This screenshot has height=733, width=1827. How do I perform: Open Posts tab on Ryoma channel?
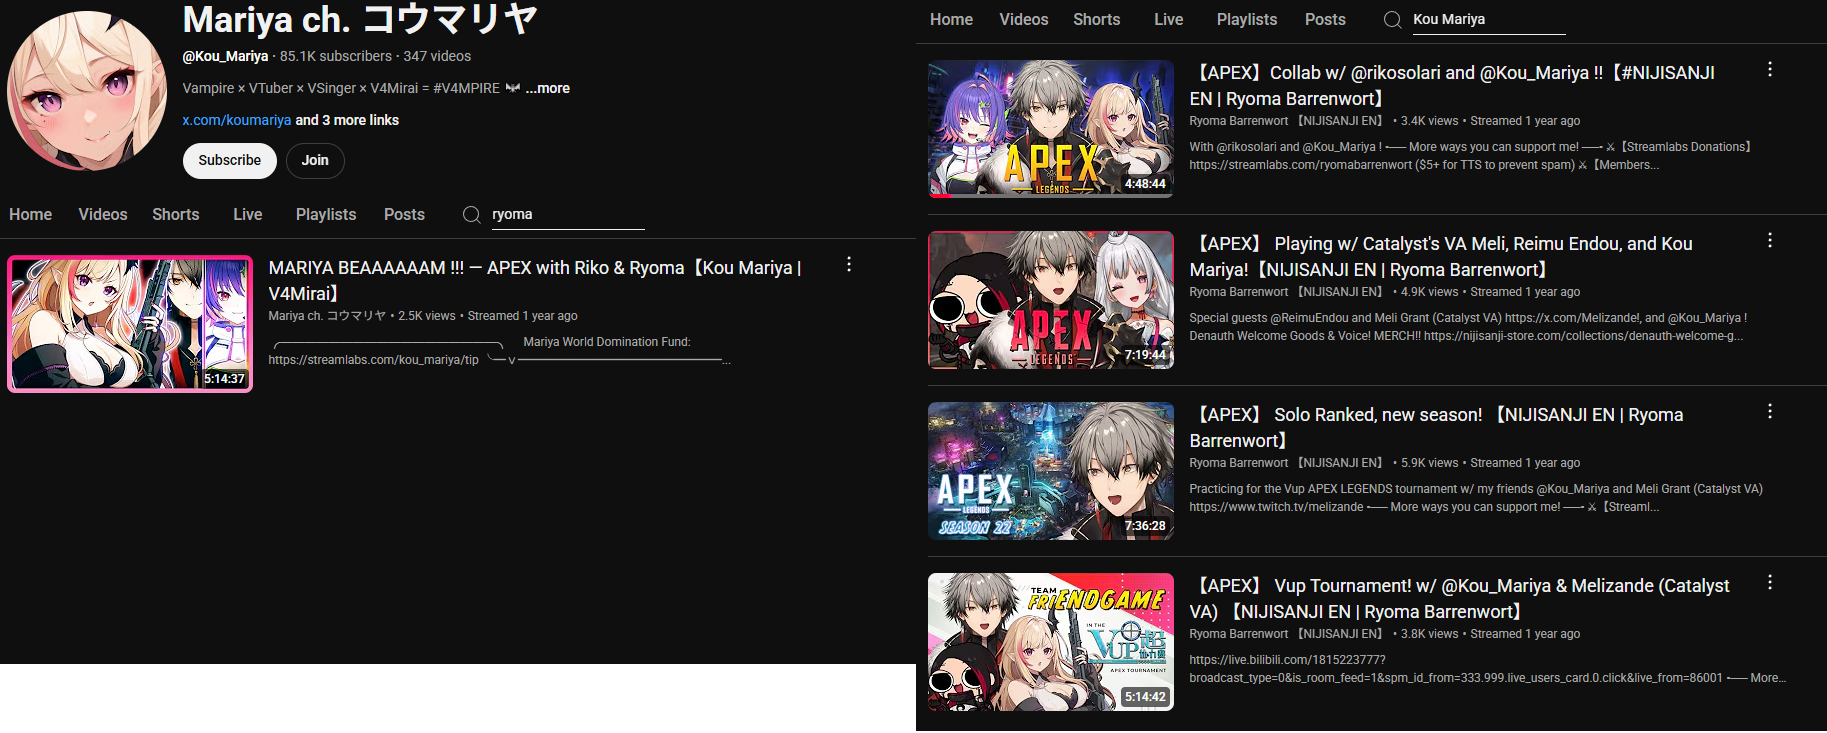coord(1325,19)
